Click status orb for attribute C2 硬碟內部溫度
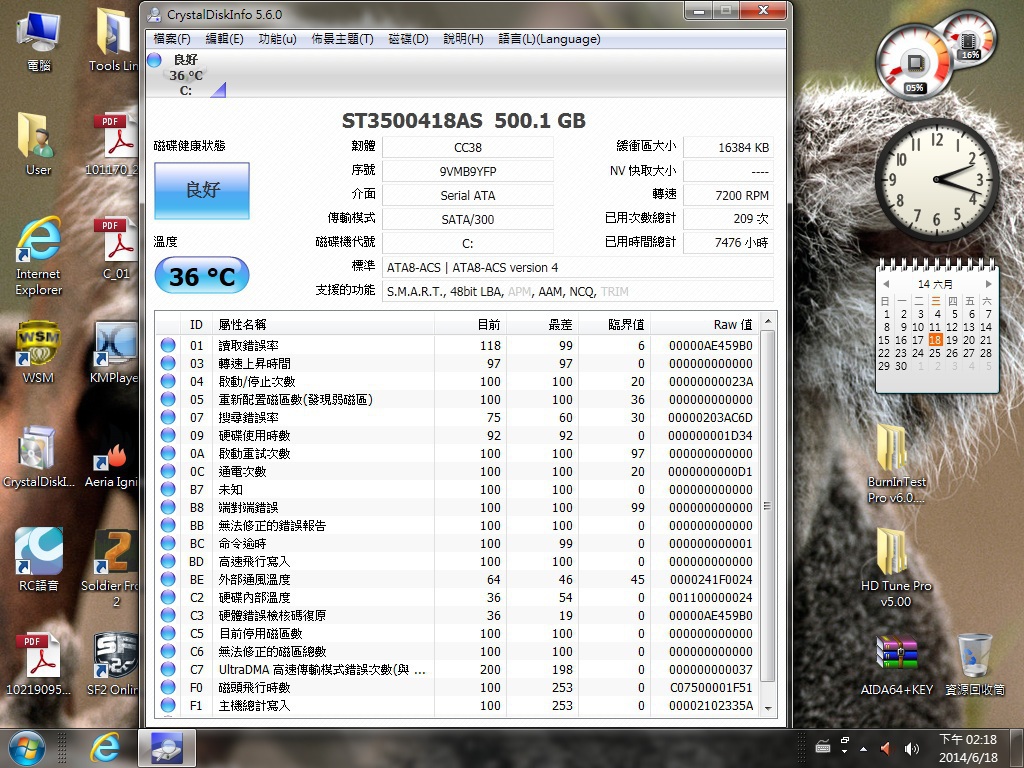This screenshot has height=768, width=1024. coord(168,598)
